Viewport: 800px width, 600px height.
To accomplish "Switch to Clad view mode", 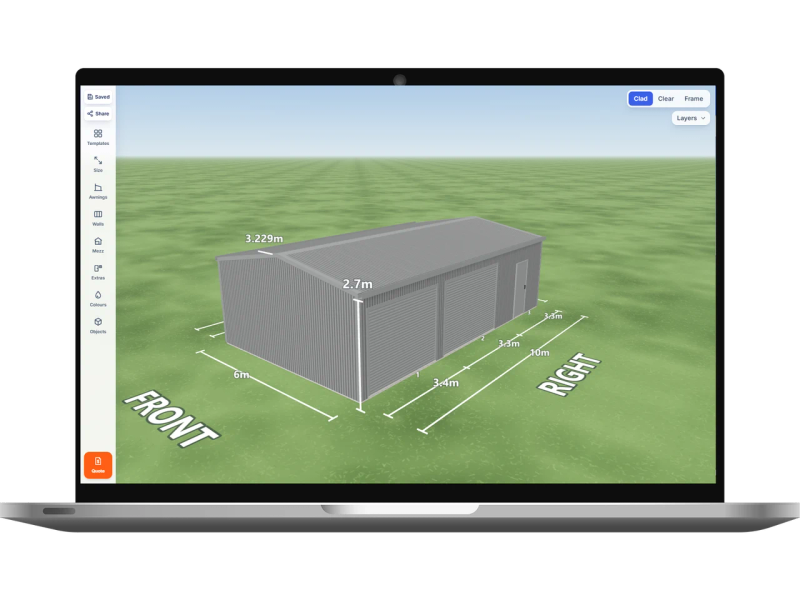I will pos(640,98).
